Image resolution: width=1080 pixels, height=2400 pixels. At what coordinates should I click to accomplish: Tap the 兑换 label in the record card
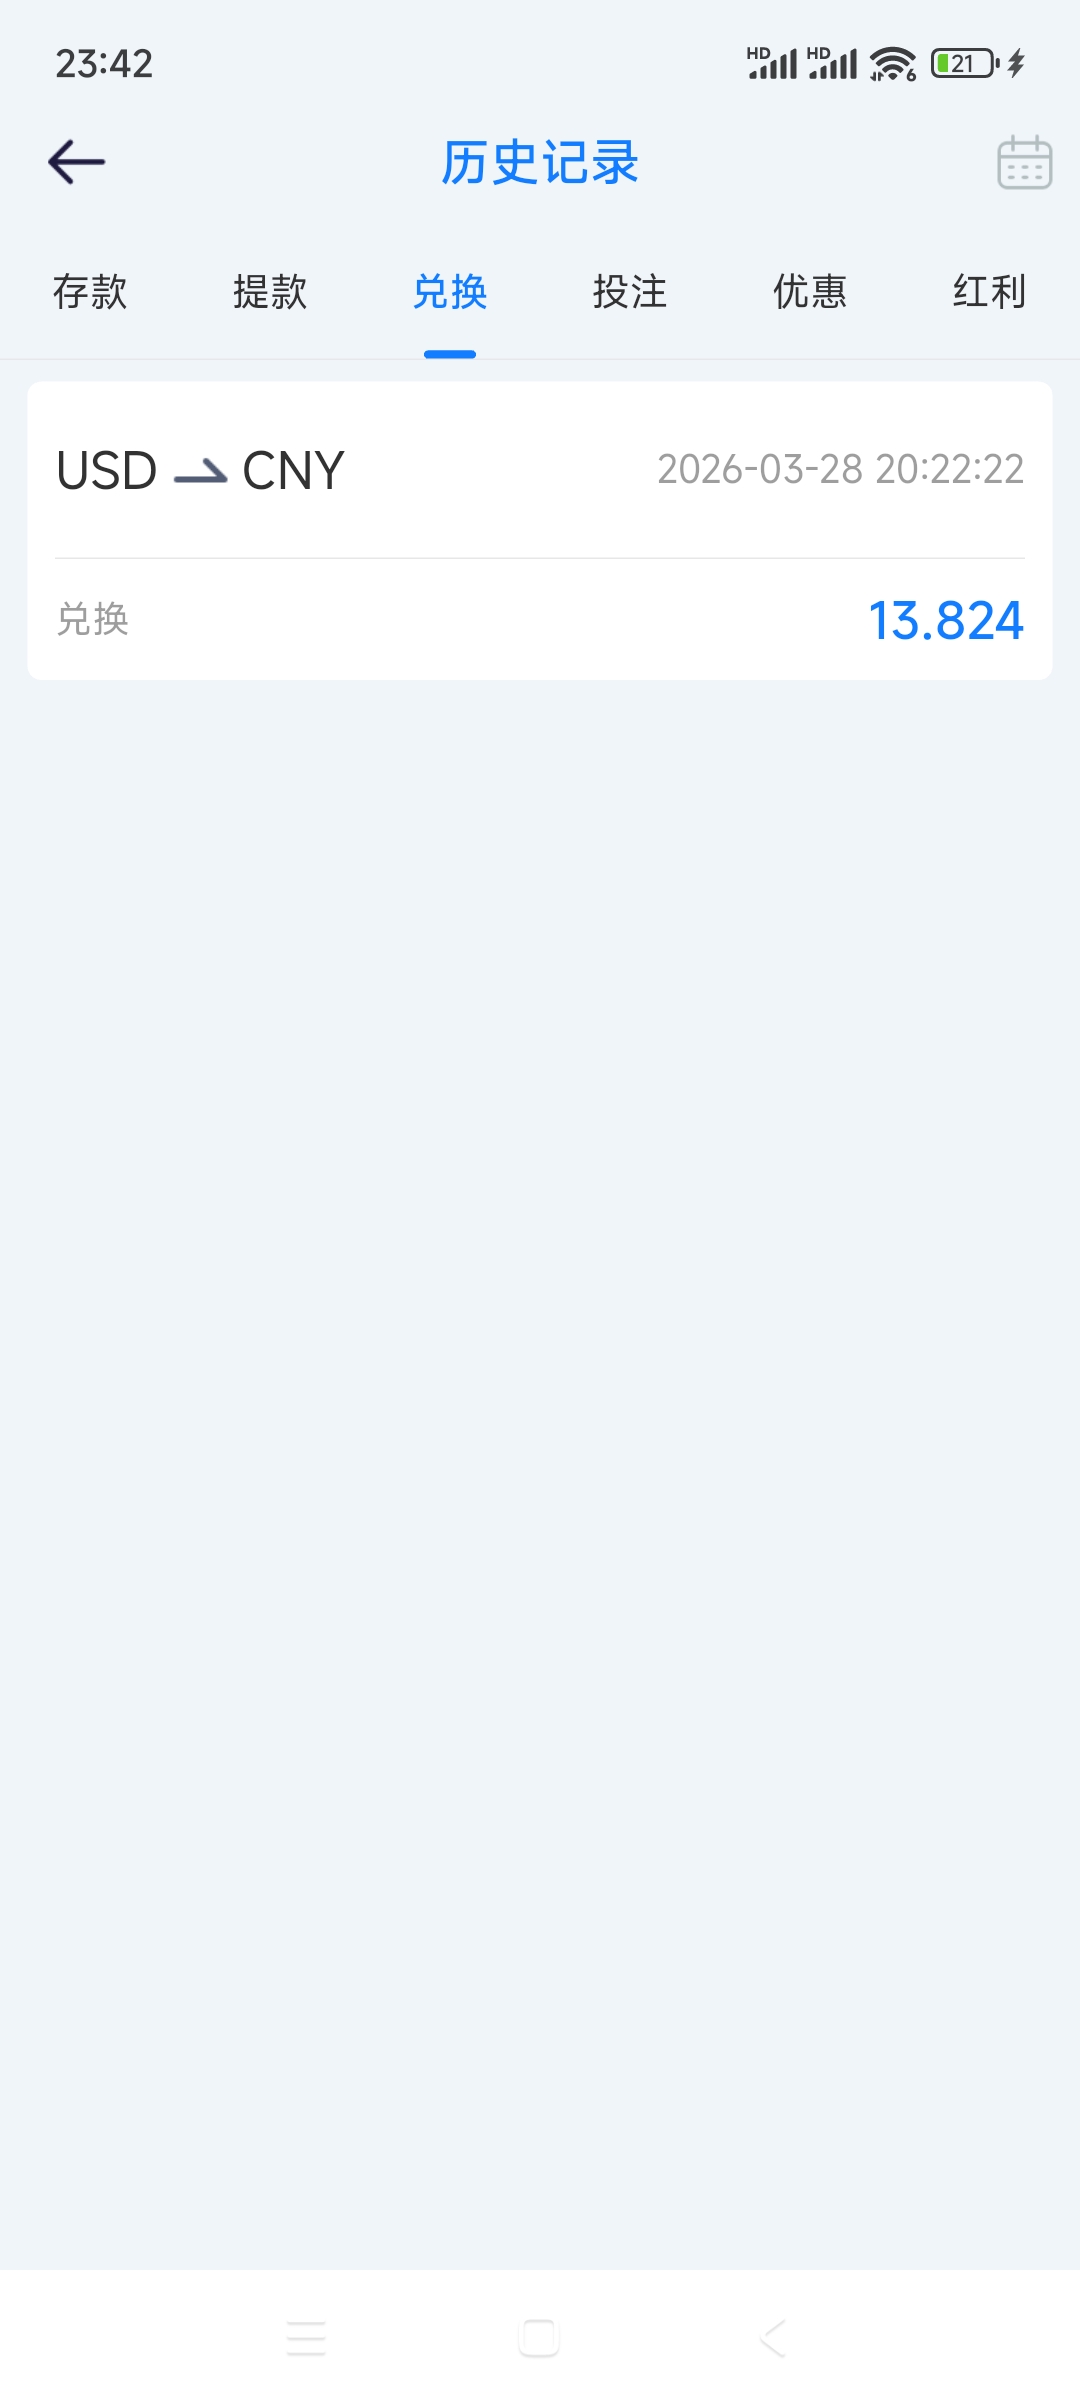93,619
